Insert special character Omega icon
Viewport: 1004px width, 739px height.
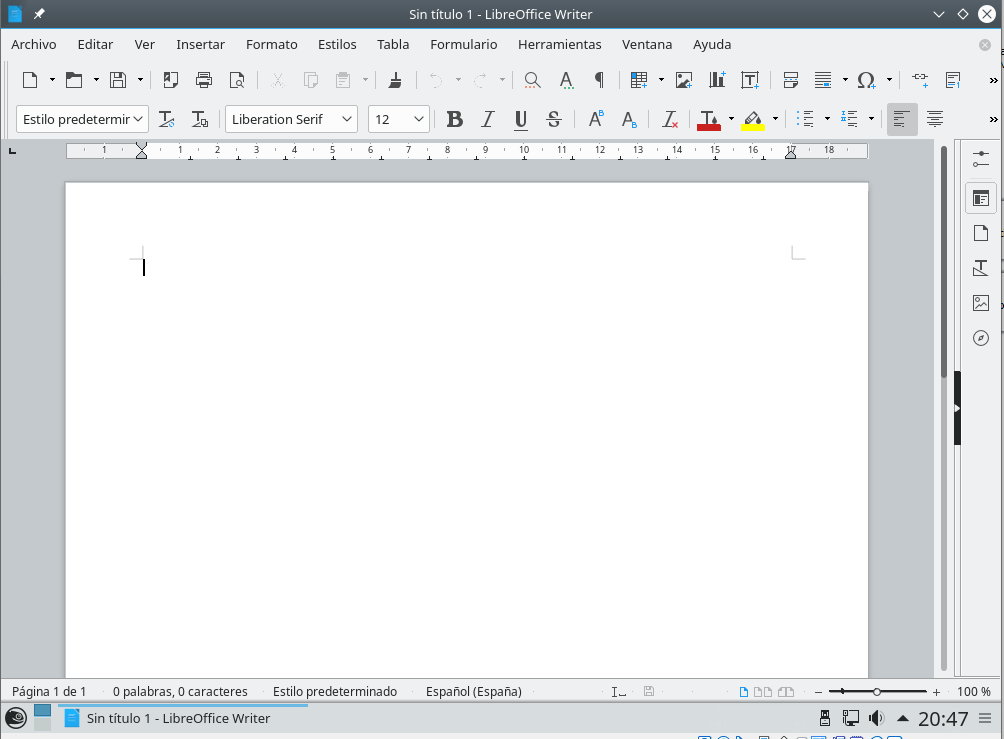(x=866, y=80)
